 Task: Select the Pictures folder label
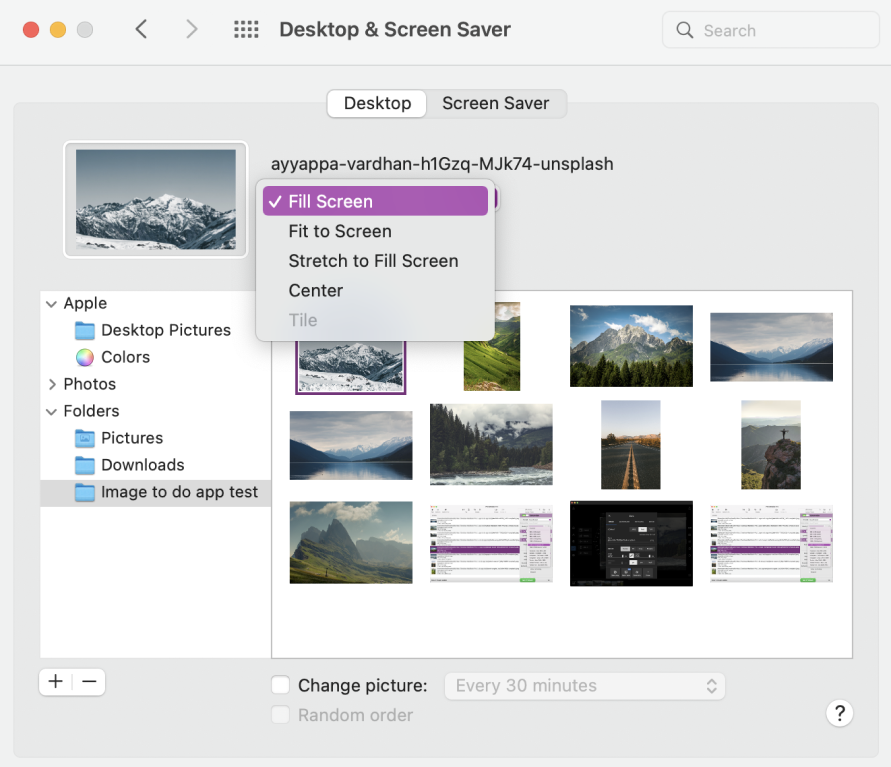132,438
